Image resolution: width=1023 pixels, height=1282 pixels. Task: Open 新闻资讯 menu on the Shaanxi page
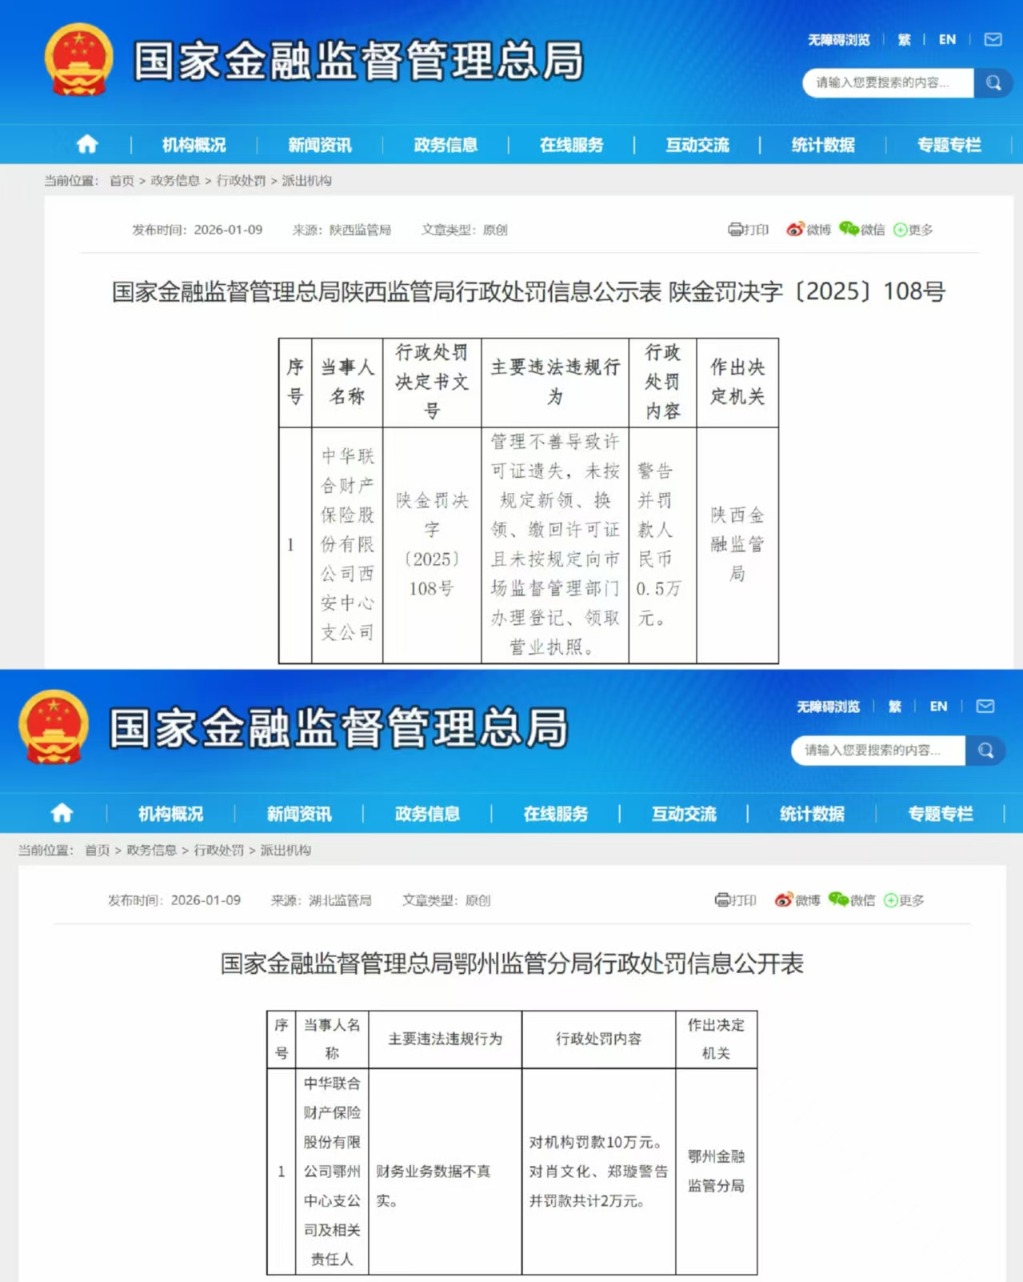(320, 145)
